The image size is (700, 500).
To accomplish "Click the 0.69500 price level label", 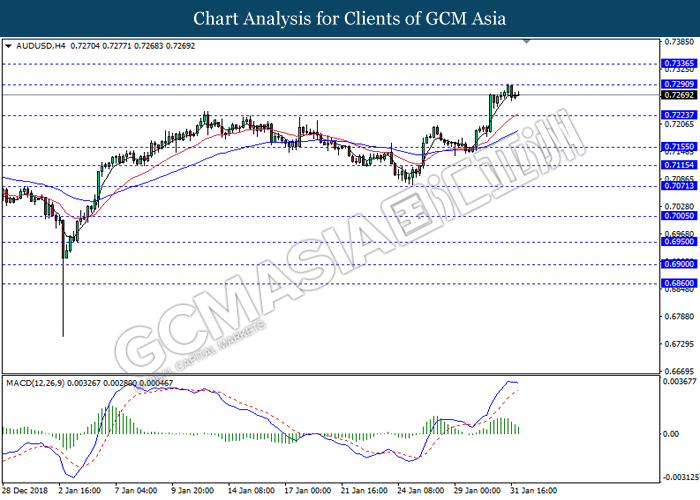I will pos(679,242).
